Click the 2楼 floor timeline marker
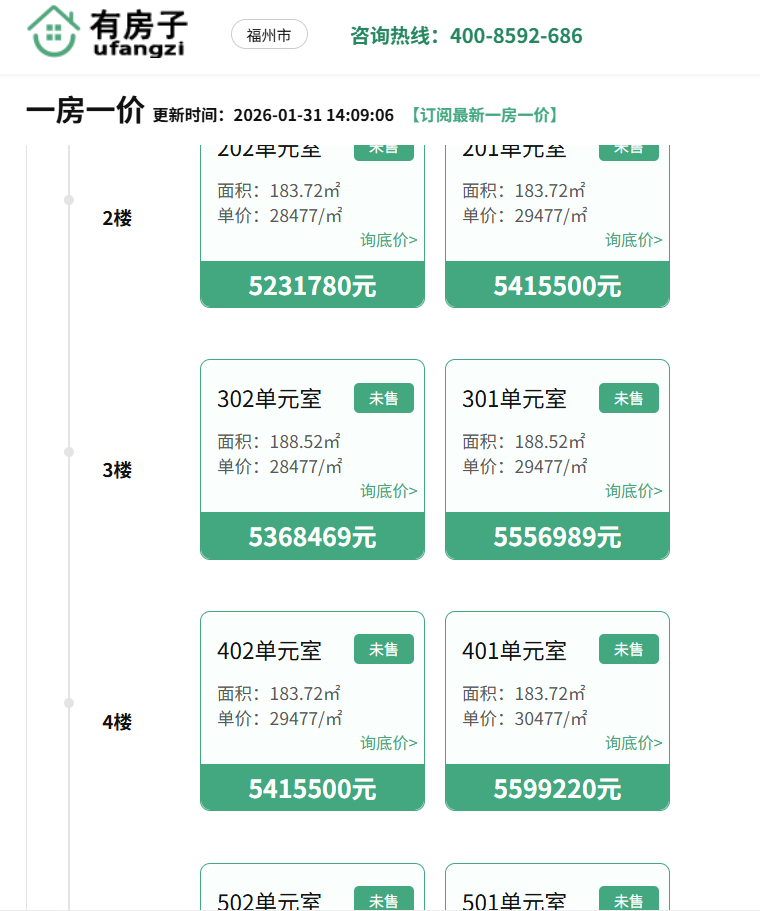The height and width of the screenshot is (911, 760). click(x=69, y=200)
